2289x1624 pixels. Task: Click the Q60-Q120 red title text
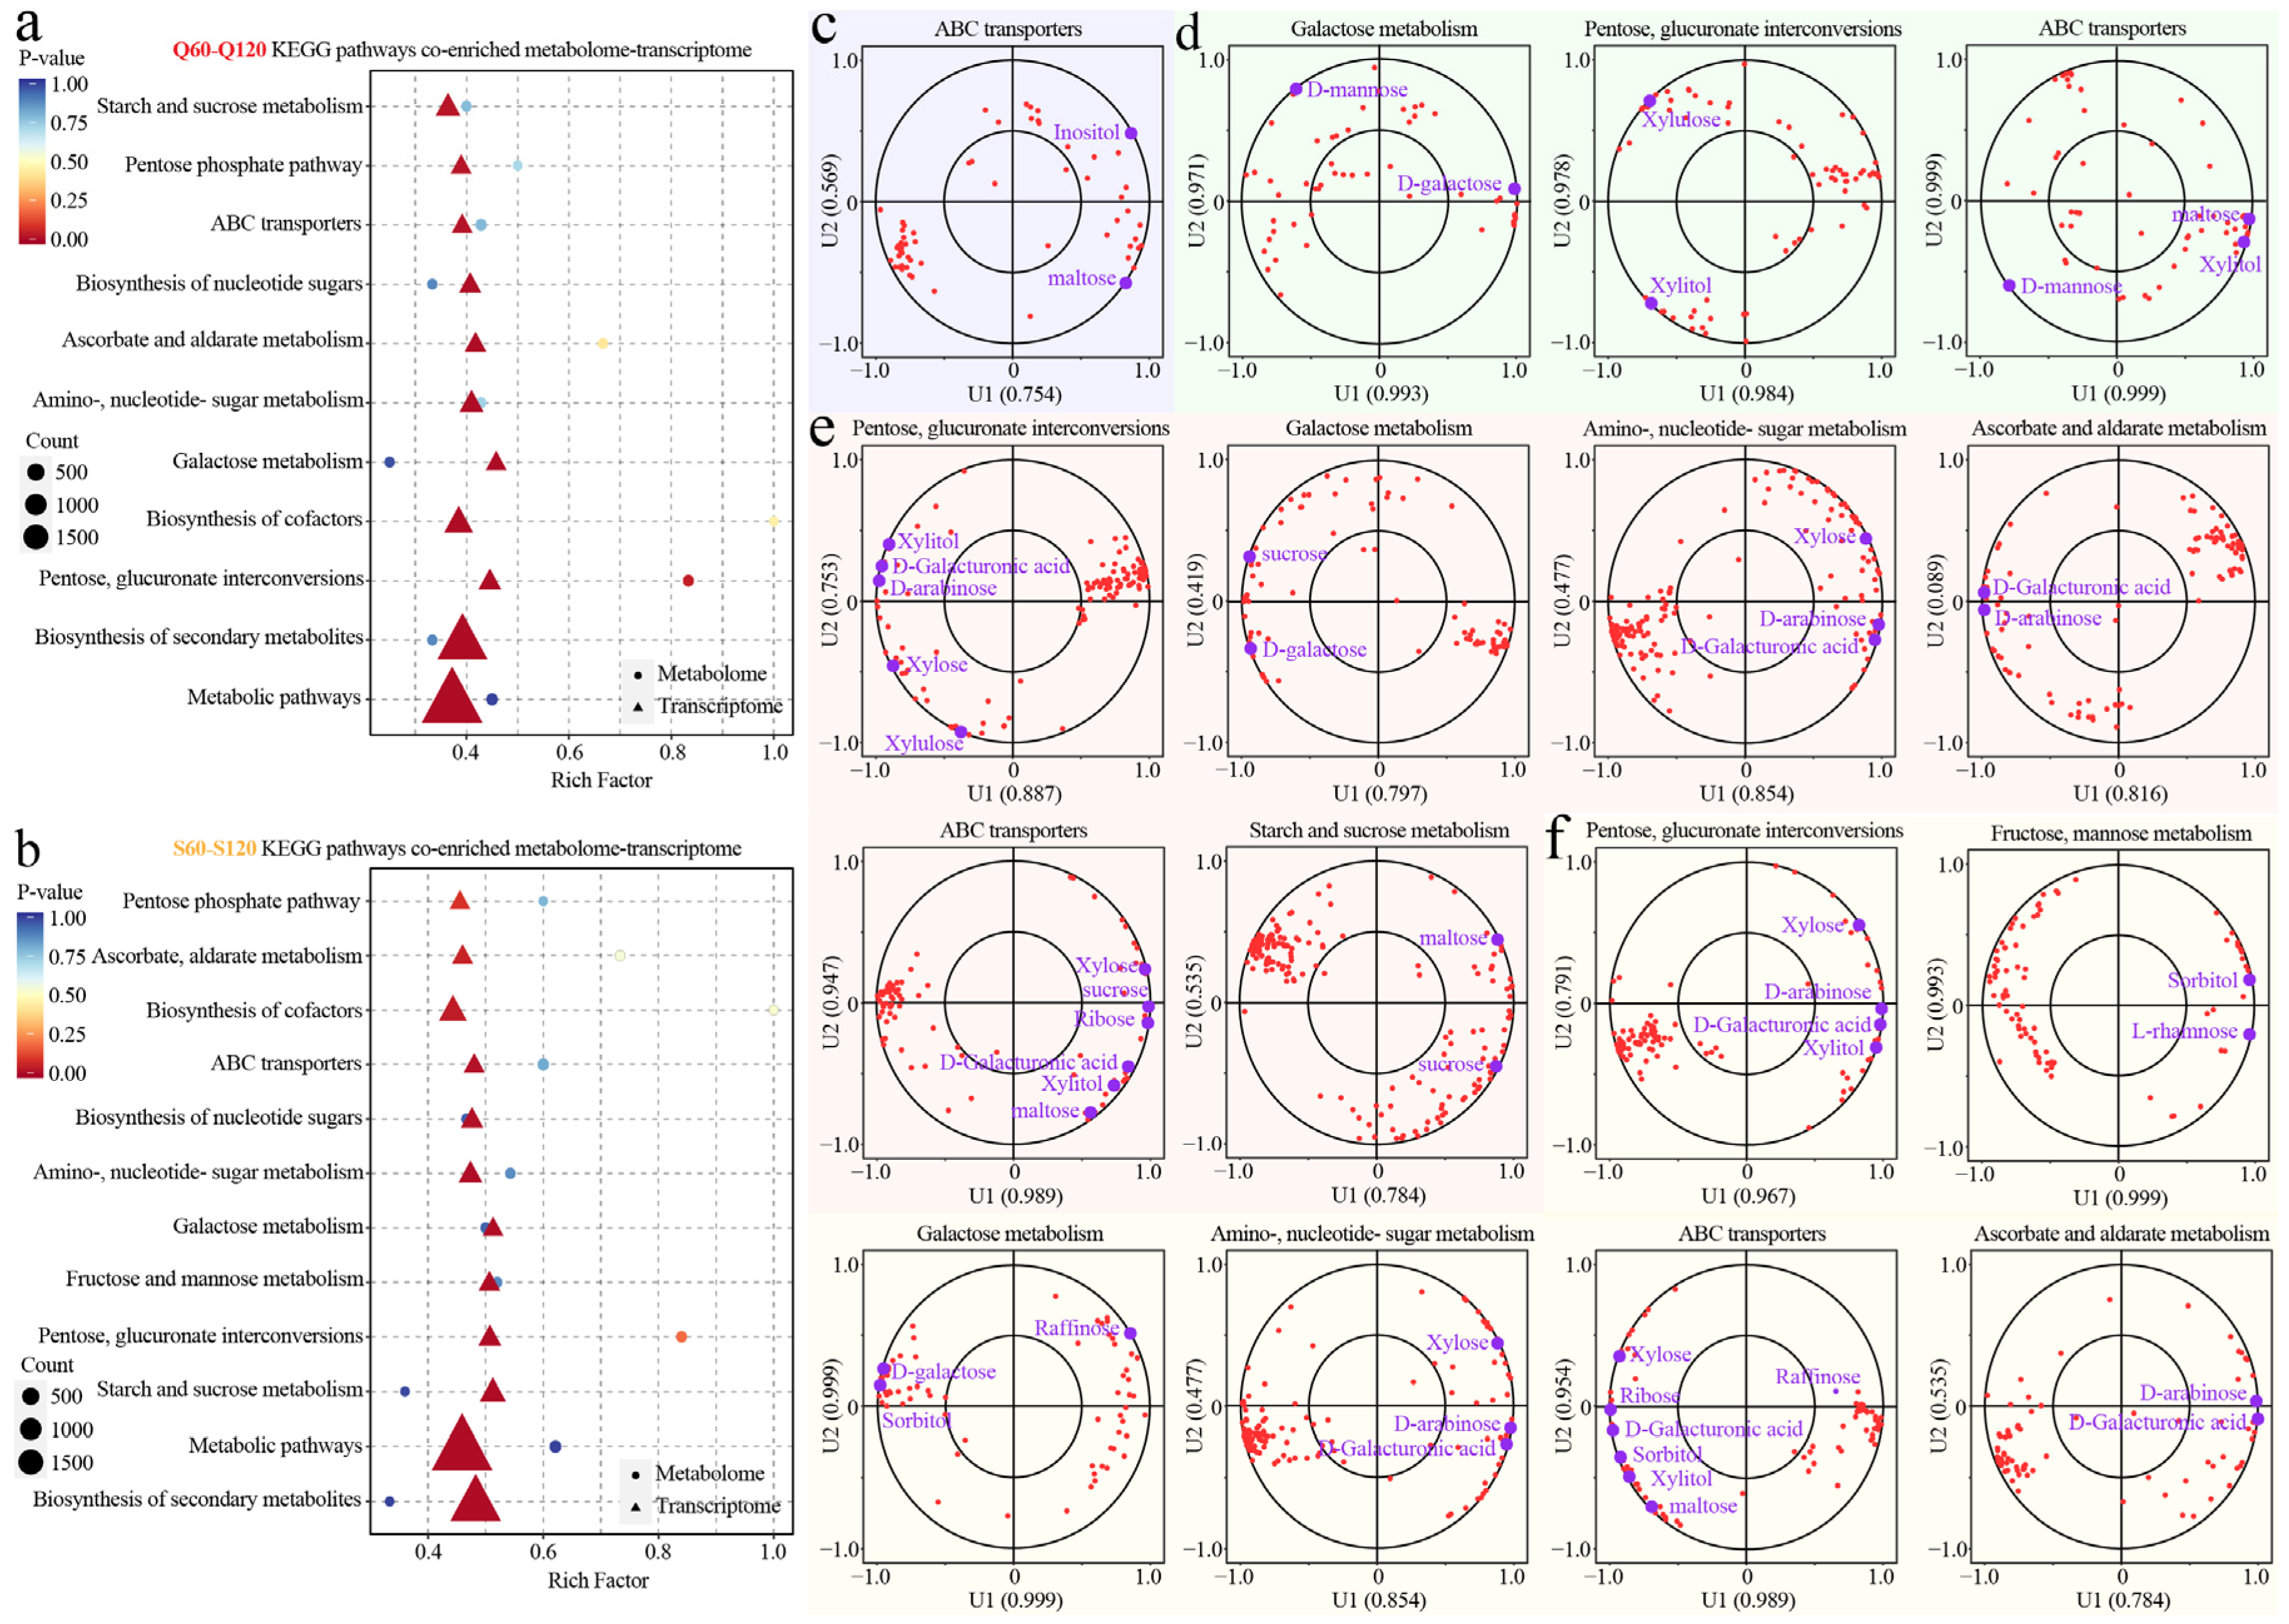[219, 50]
